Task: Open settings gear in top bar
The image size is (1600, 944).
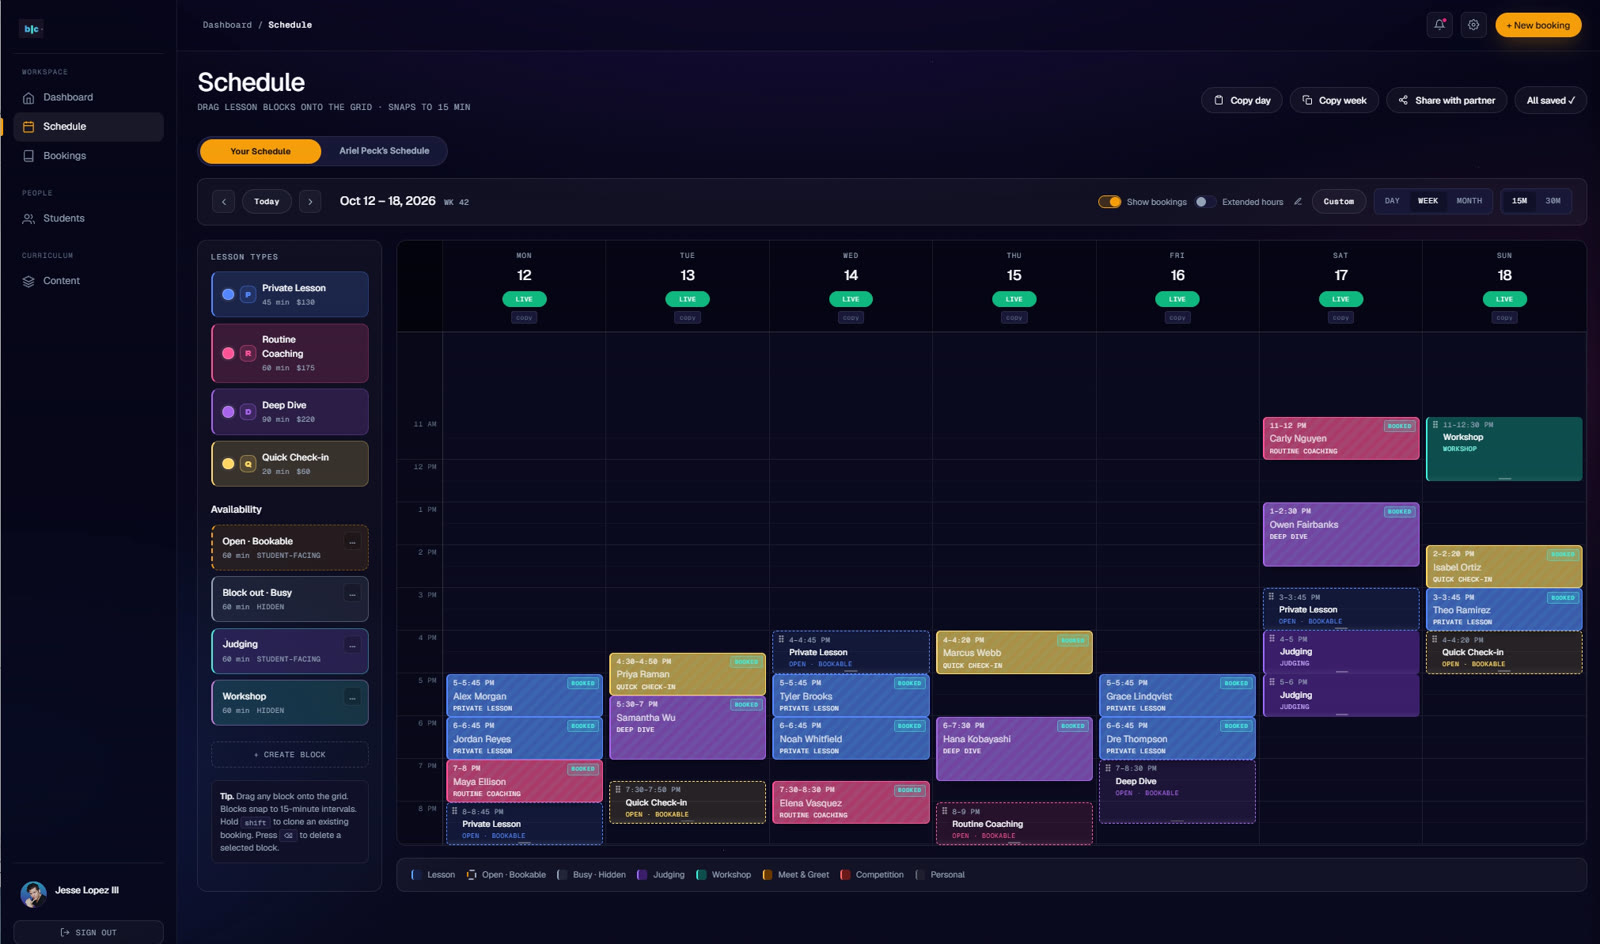Action: (1473, 25)
